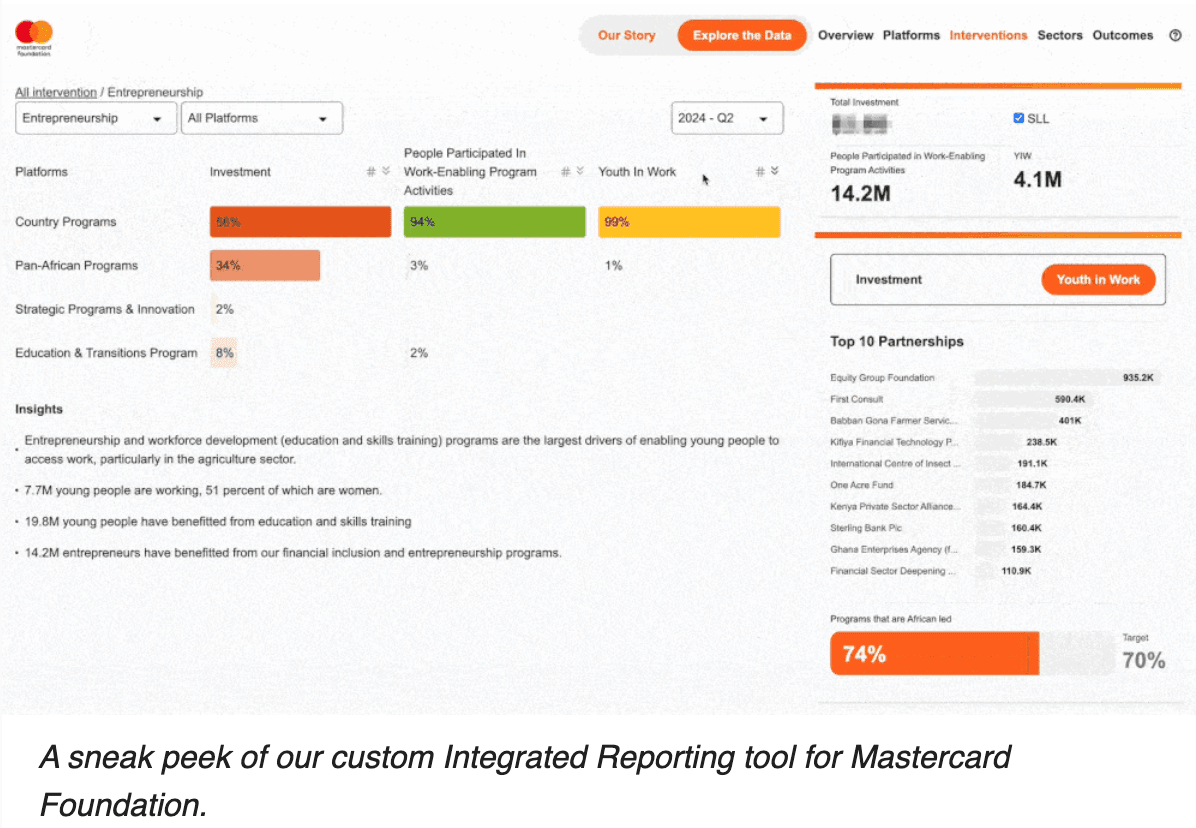
Task: Click double-chevron icon in Youth In Work column
Action: pos(774,172)
